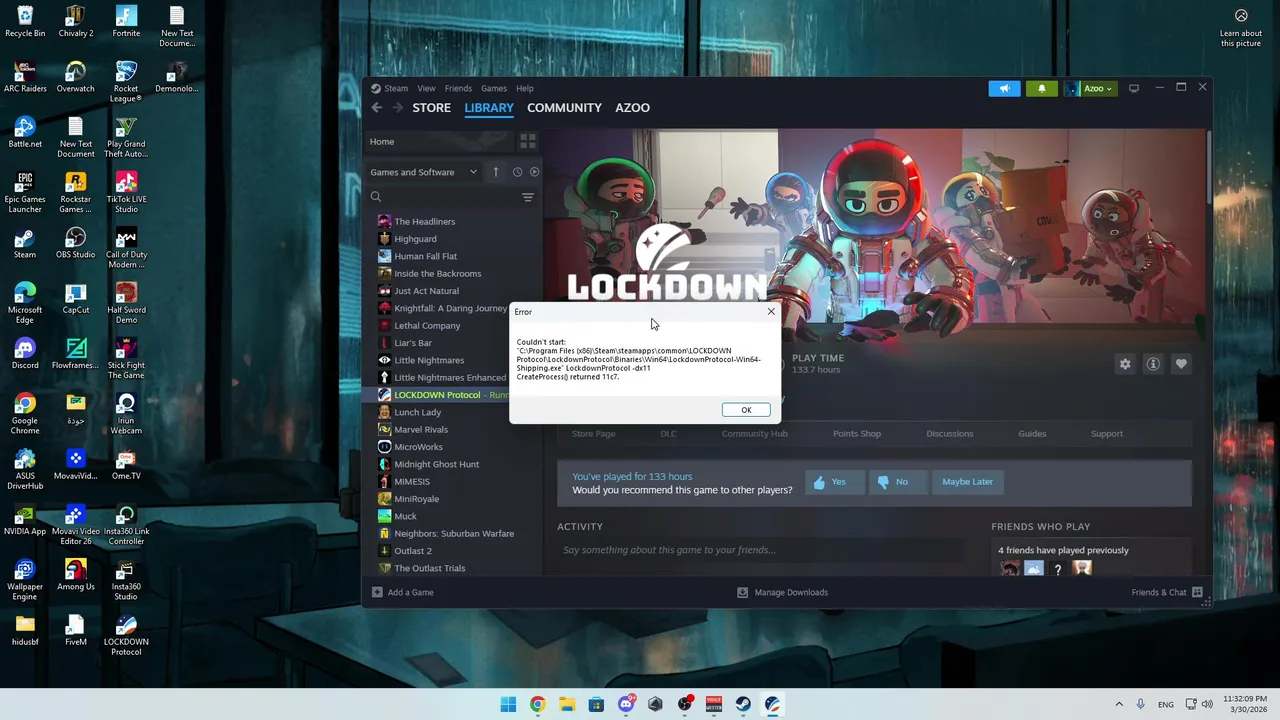Click Steam window vertical scrollbar

(1208, 165)
